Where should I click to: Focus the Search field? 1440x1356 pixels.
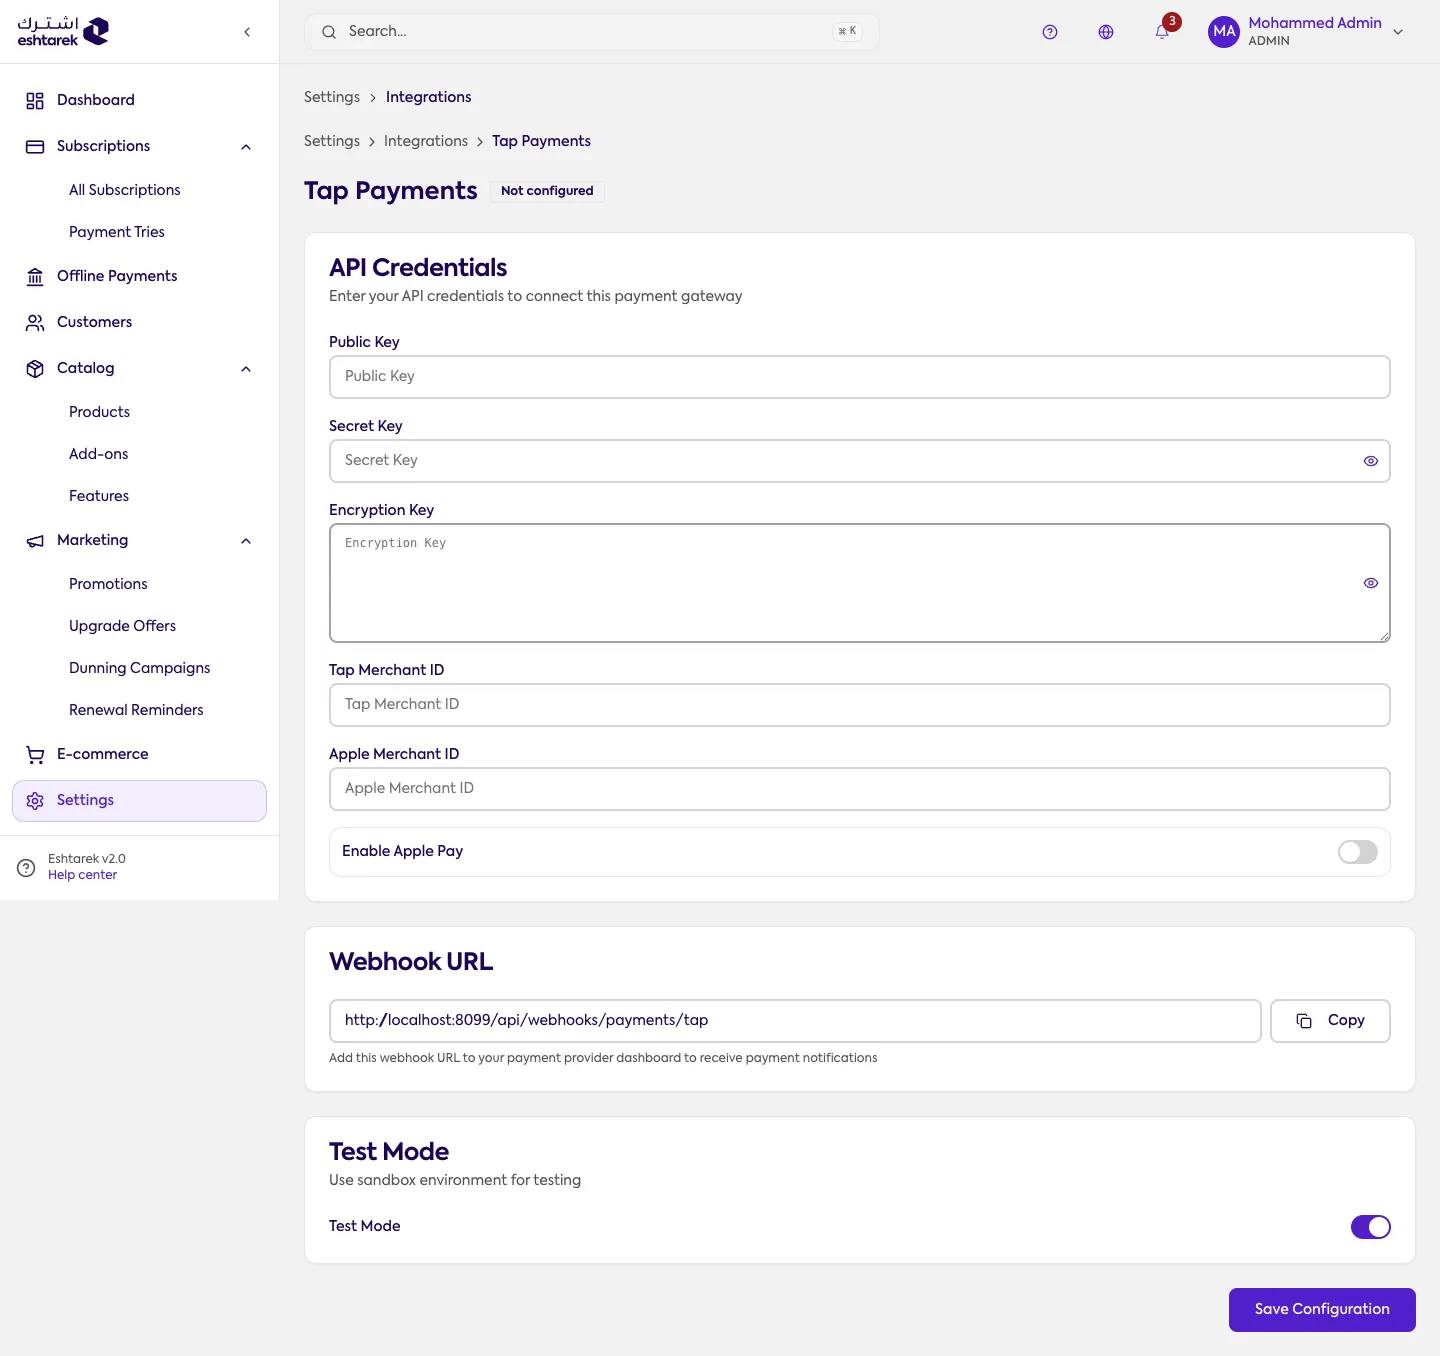click(x=592, y=32)
